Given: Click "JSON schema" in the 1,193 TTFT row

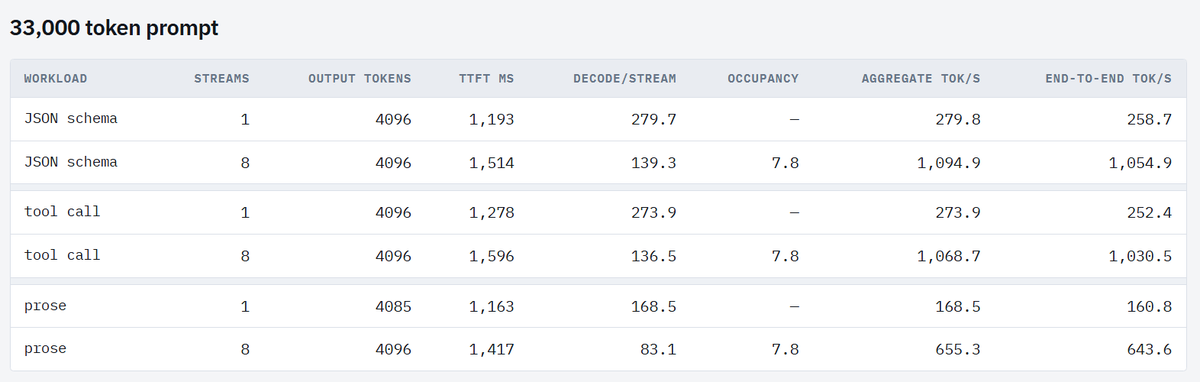Looking at the screenshot, I should [71, 119].
